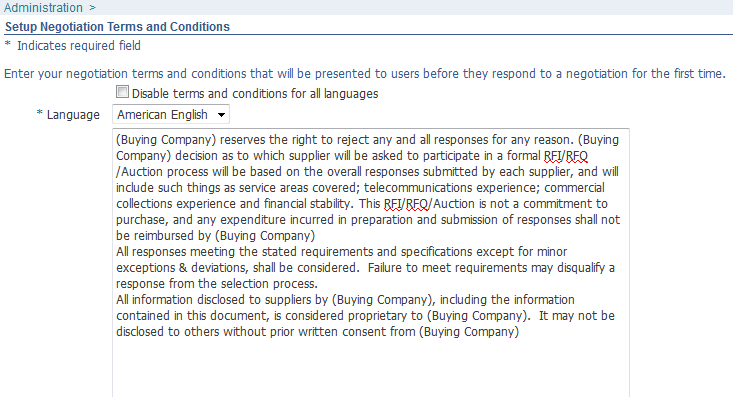The image size is (733, 397).
Task: Click the word 'telecommunications' in the terms text
Action: click(420, 188)
